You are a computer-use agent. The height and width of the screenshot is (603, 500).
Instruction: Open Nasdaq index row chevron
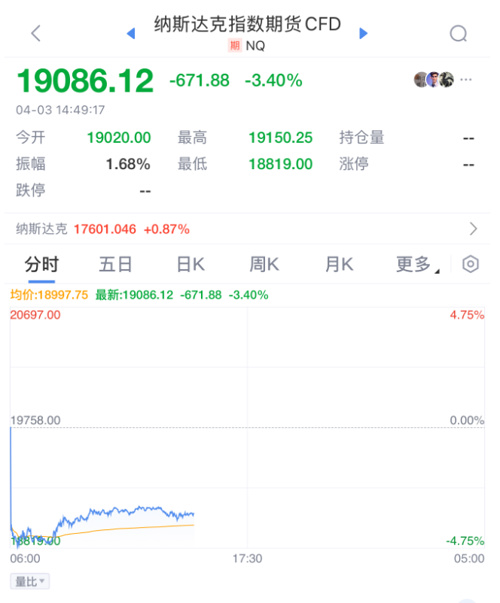[x=473, y=229]
